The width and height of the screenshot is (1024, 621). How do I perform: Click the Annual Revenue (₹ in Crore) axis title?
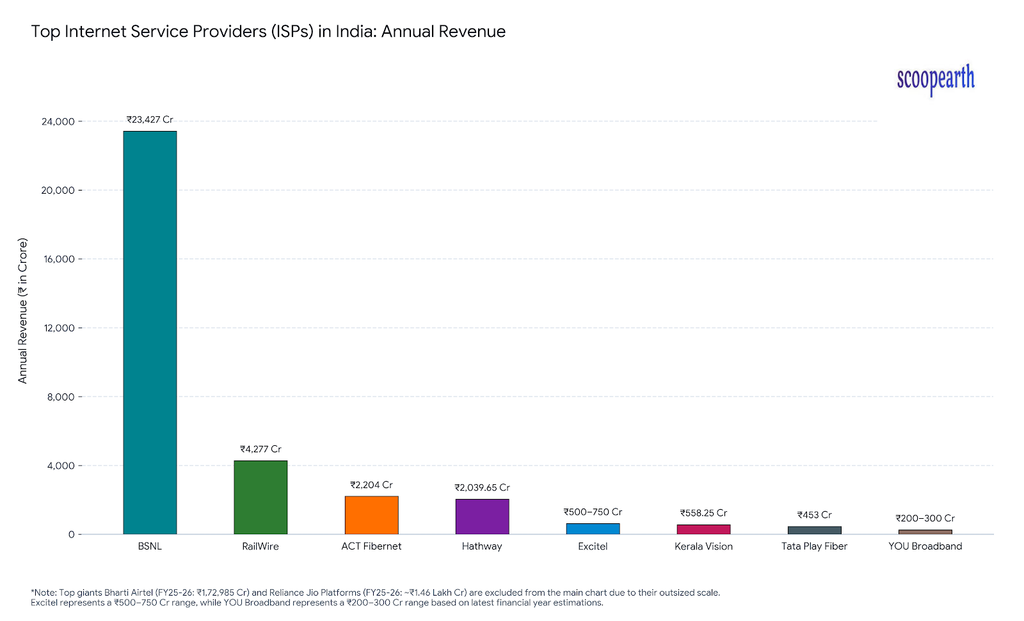tap(23, 311)
